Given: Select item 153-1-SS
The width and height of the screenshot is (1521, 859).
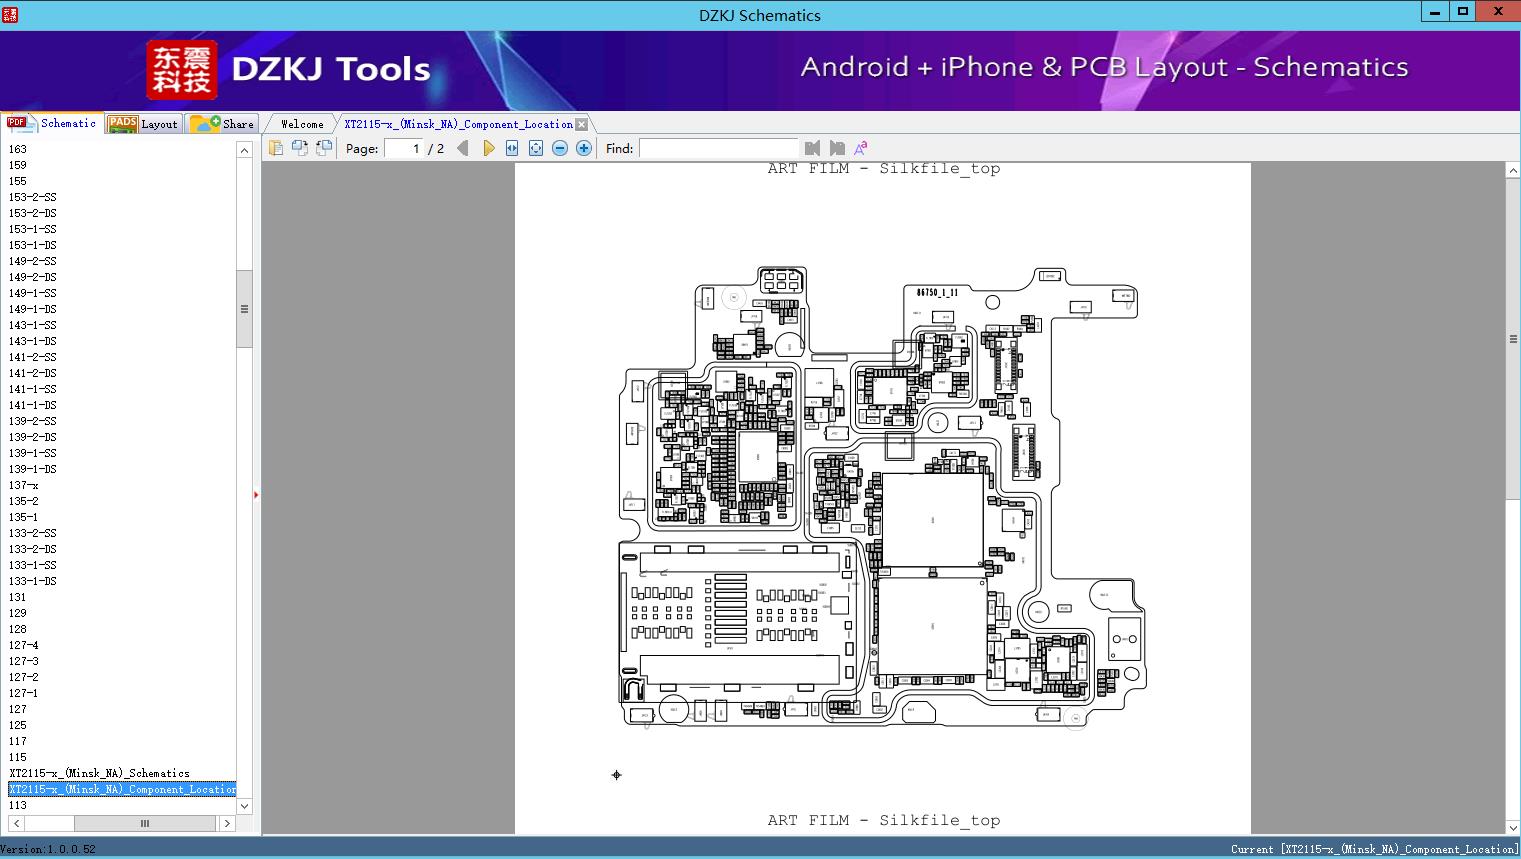Looking at the screenshot, I should pos(33,229).
